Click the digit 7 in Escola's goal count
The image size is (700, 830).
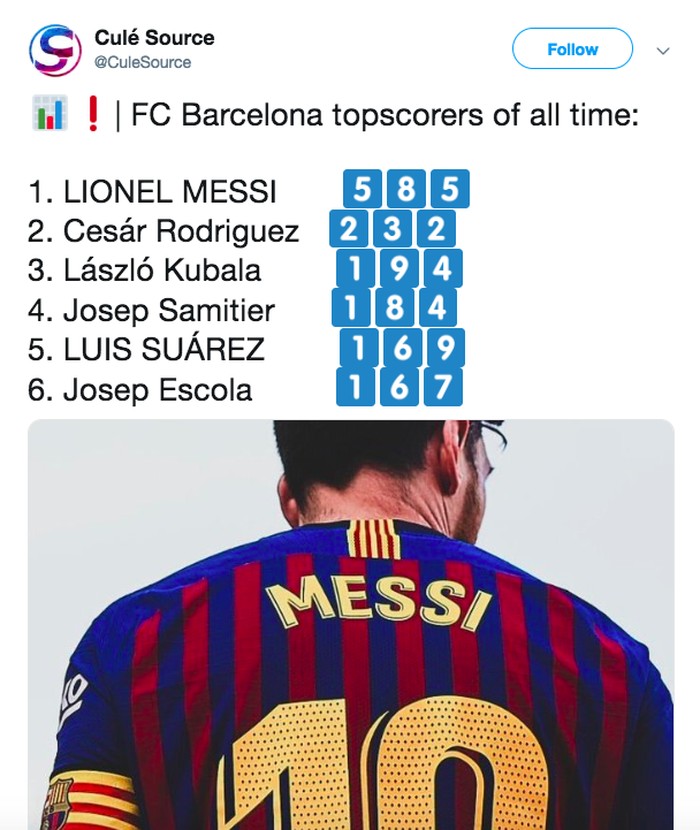[x=444, y=387]
